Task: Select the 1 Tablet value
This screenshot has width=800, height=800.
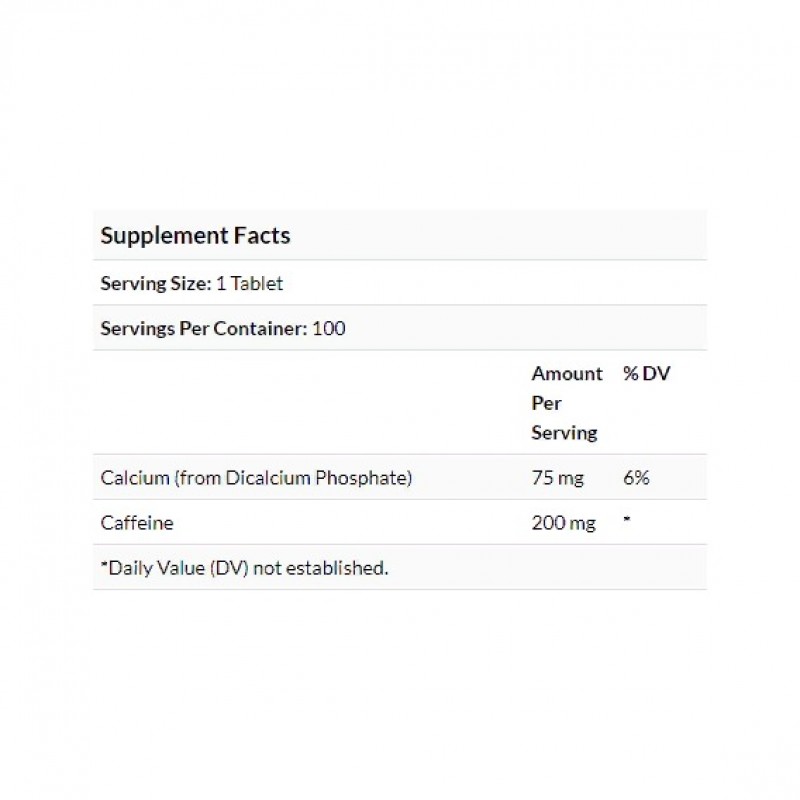Action: [250, 283]
